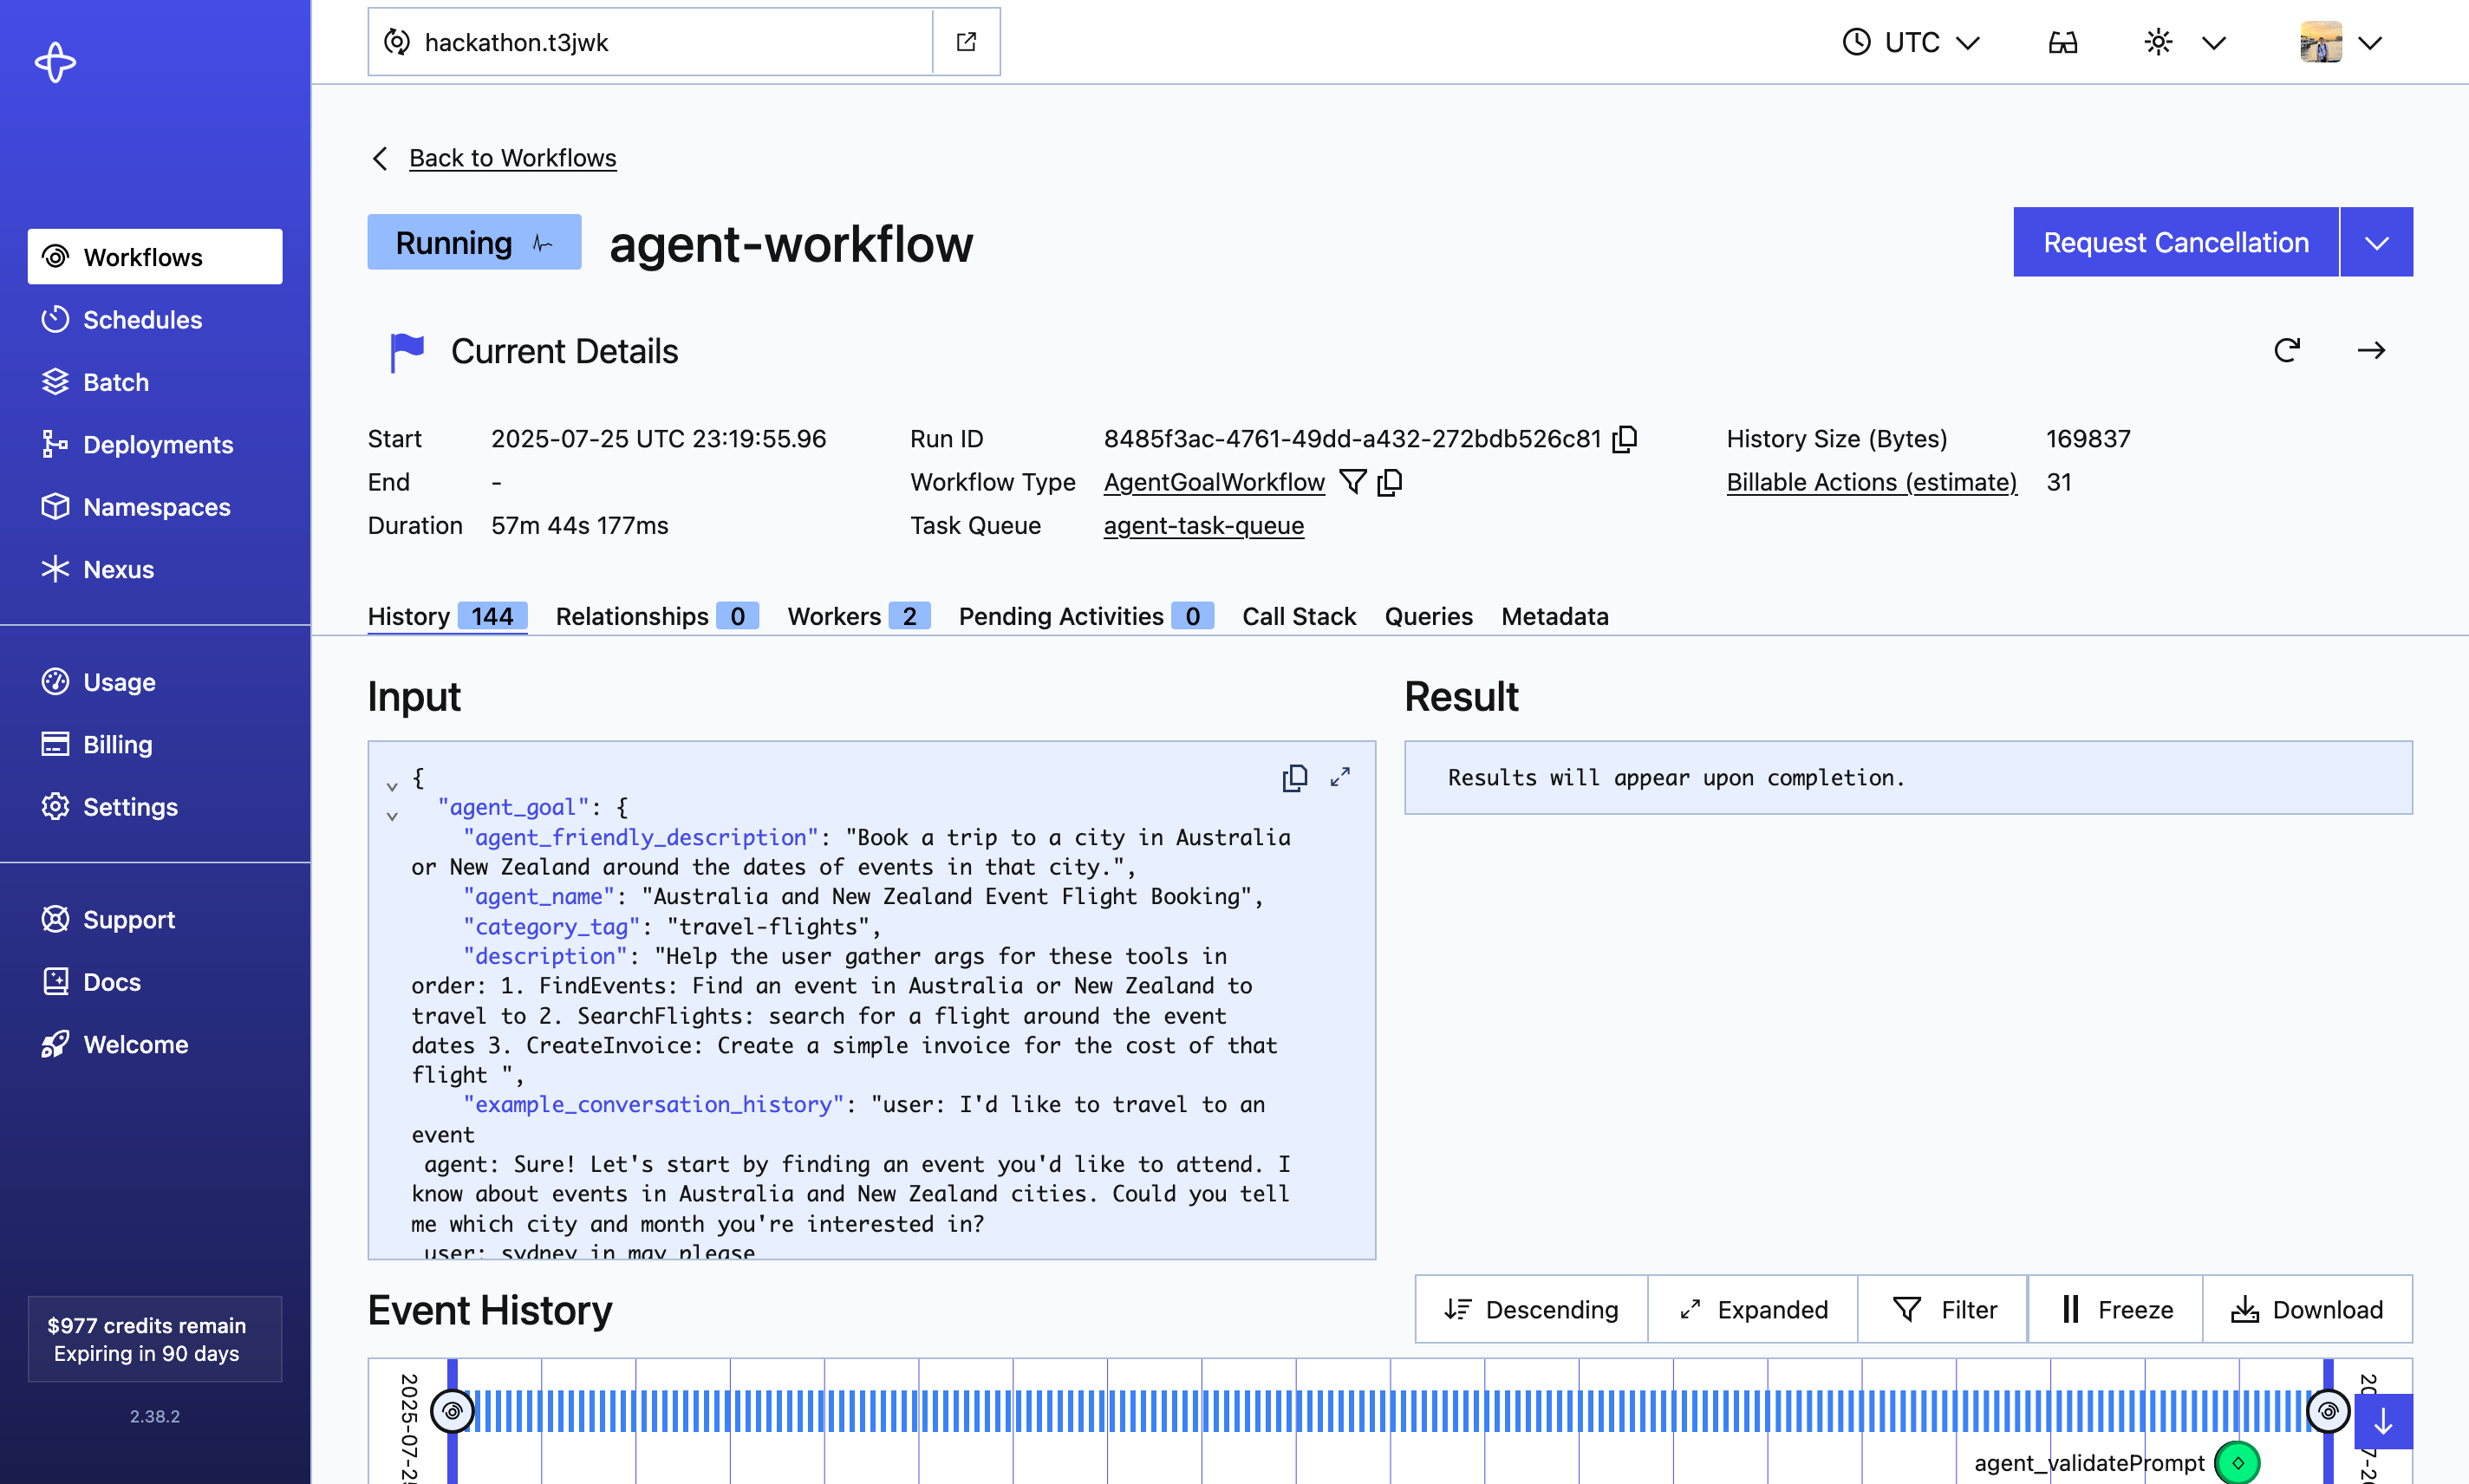2469x1484 pixels.
Task: Open the Call Stack tab
Action: point(1298,616)
